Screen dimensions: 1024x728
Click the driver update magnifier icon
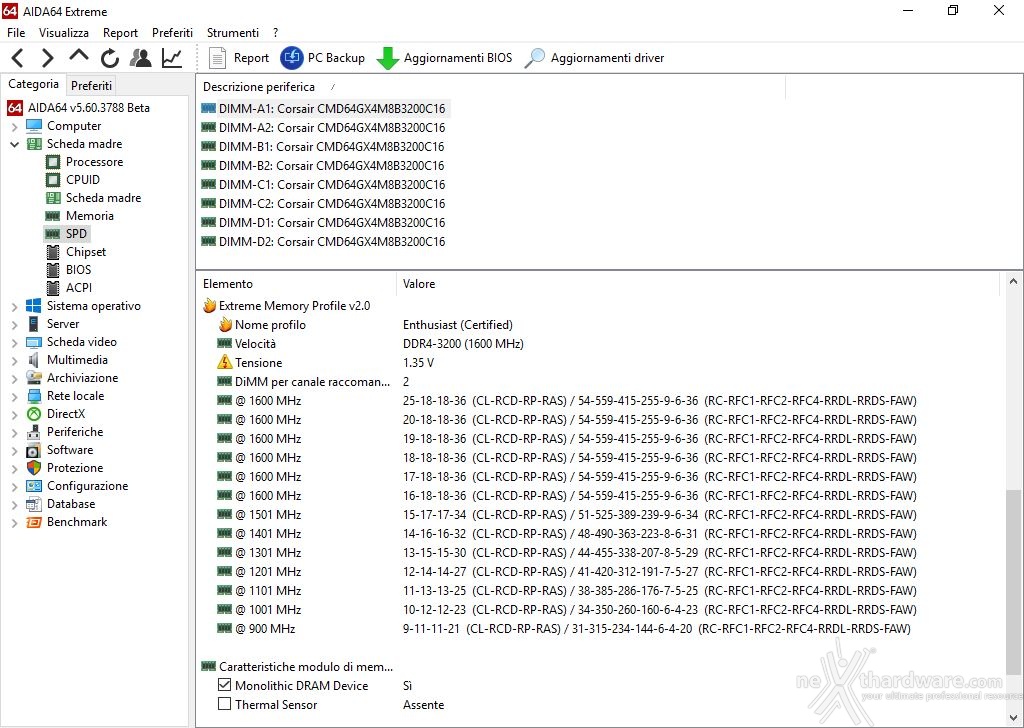click(534, 58)
